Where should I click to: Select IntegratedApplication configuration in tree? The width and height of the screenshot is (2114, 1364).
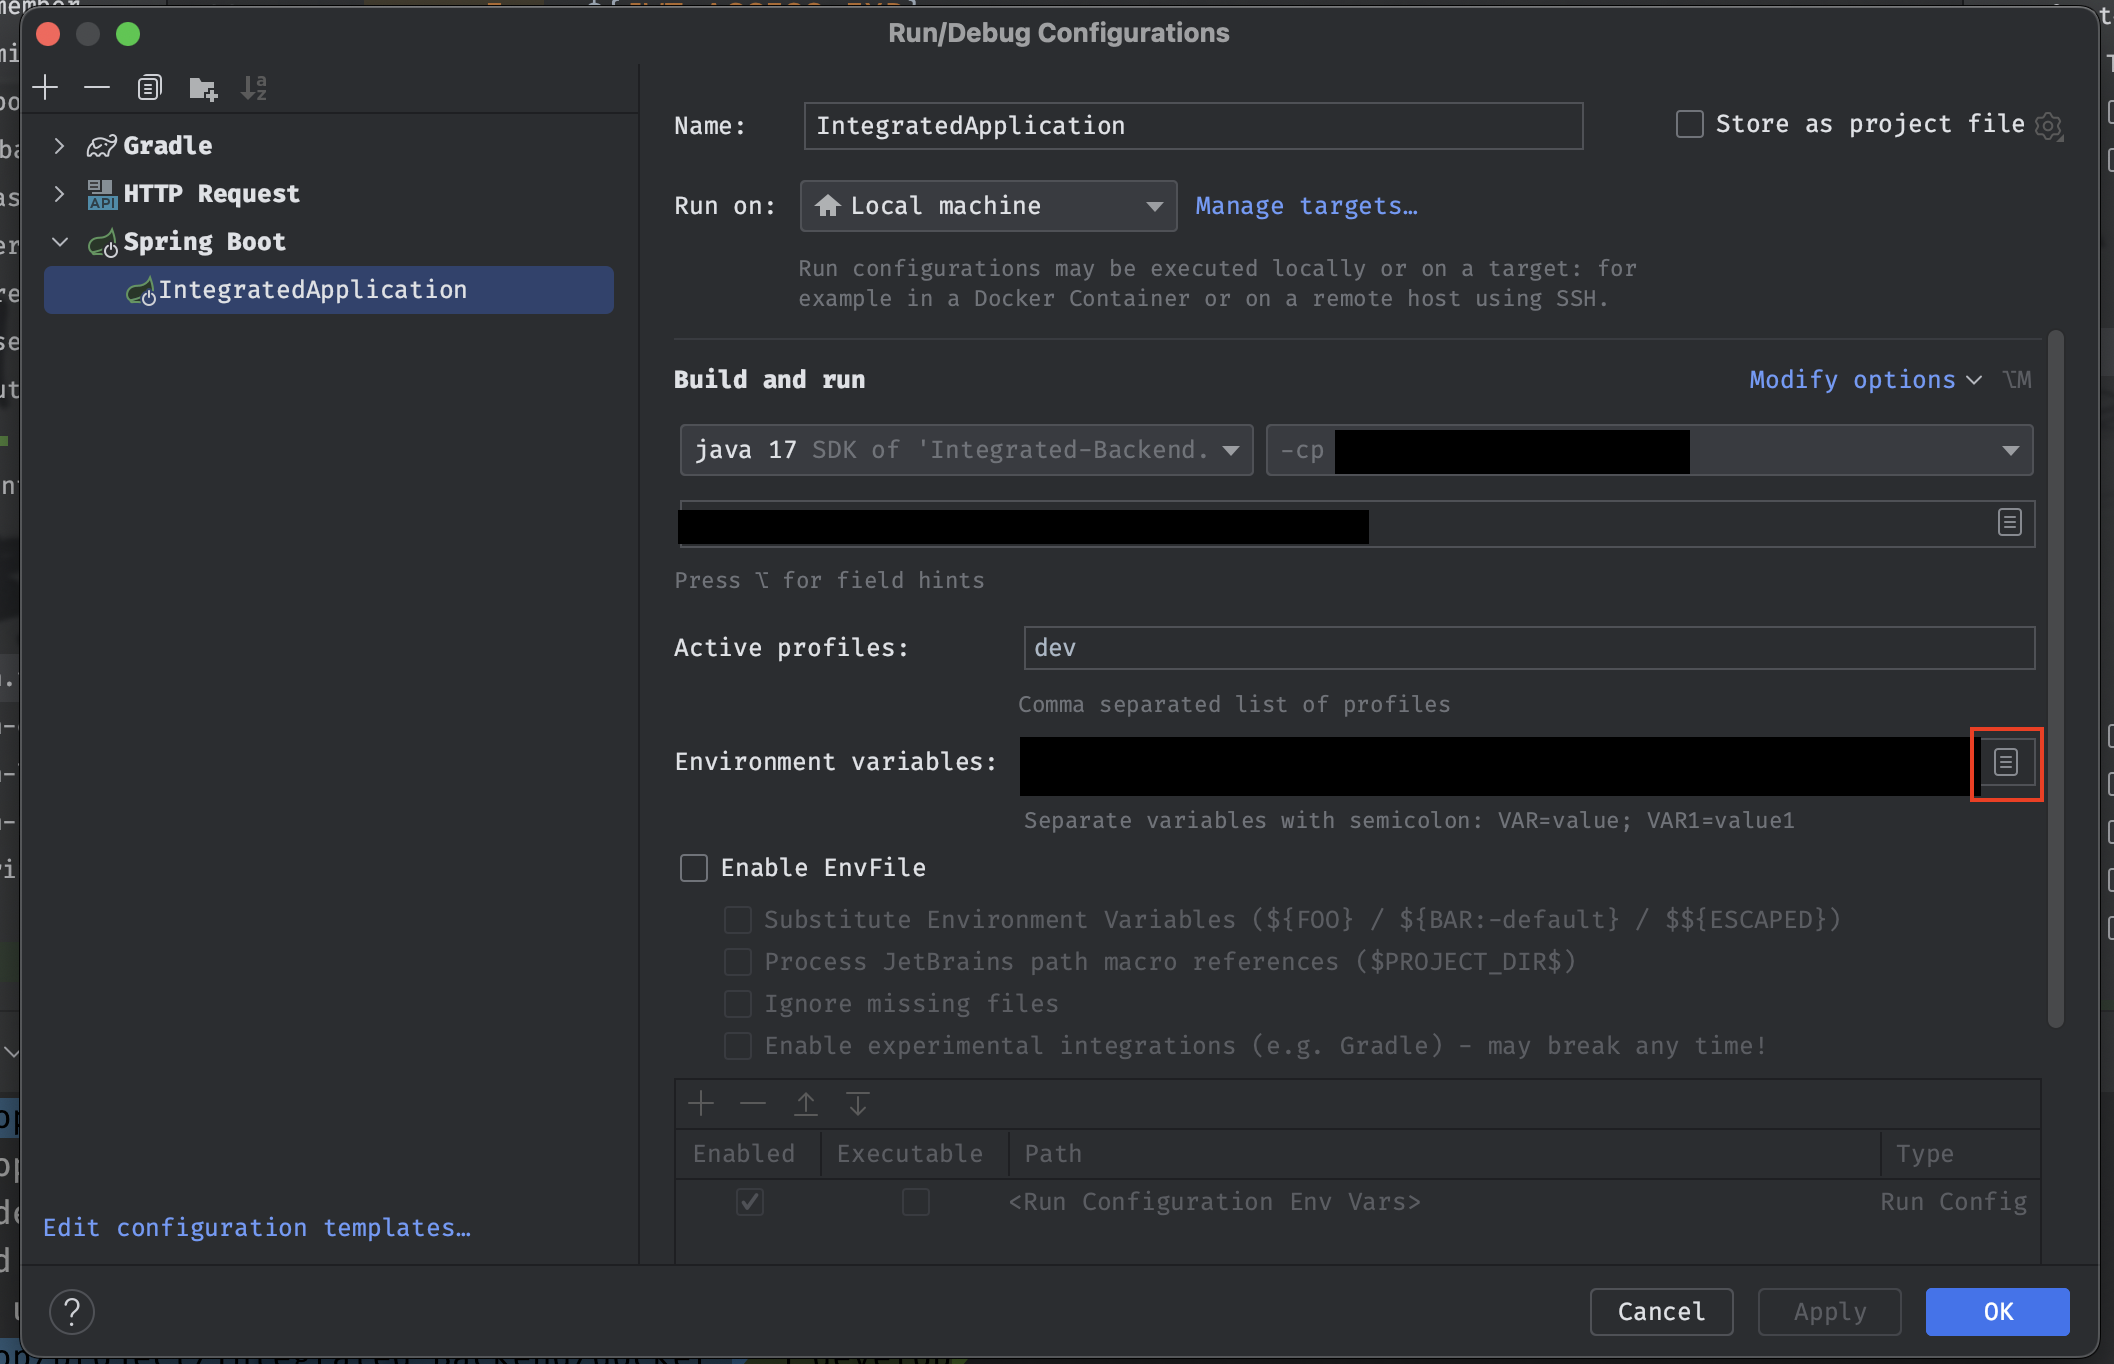click(x=312, y=290)
